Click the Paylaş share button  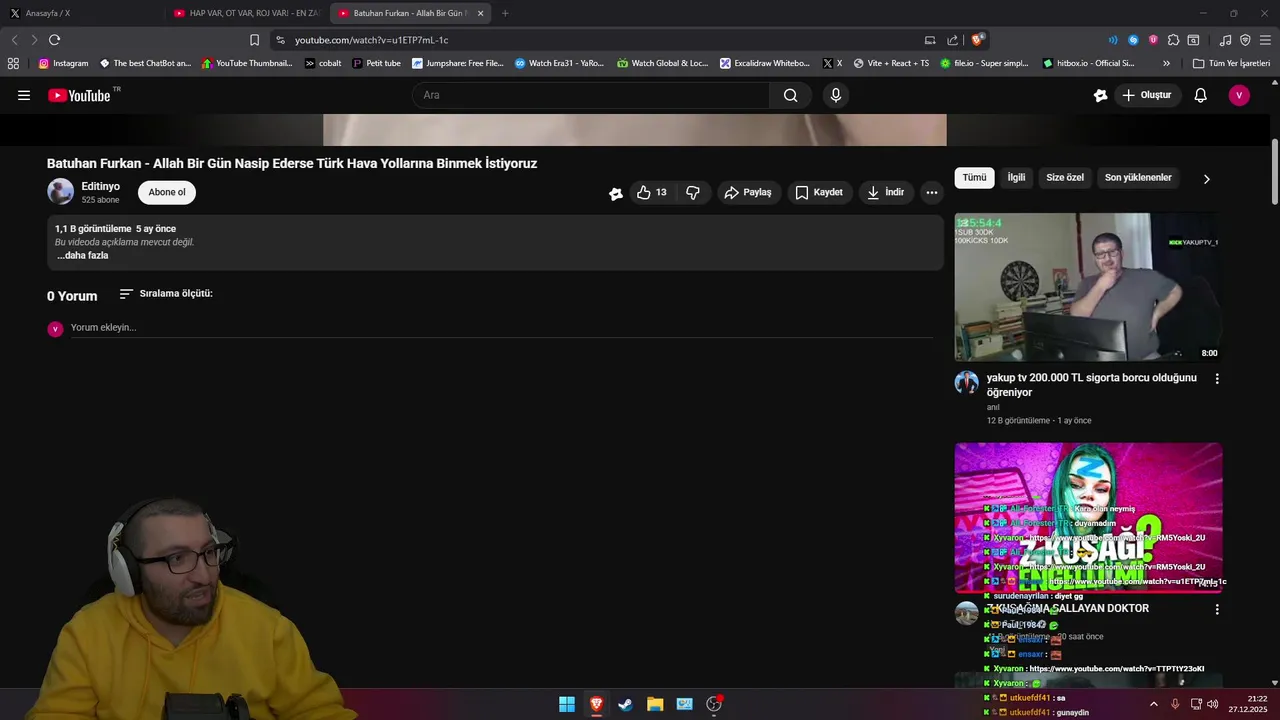(x=748, y=192)
